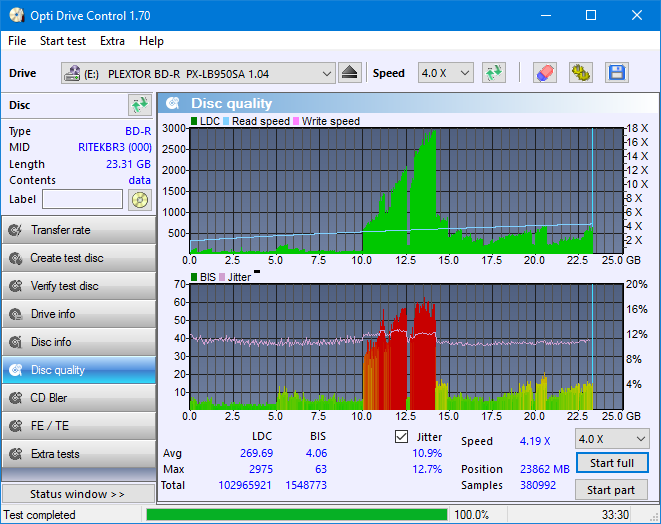Click the disc Label input field
This screenshot has width=661, height=524.
[82, 199]
